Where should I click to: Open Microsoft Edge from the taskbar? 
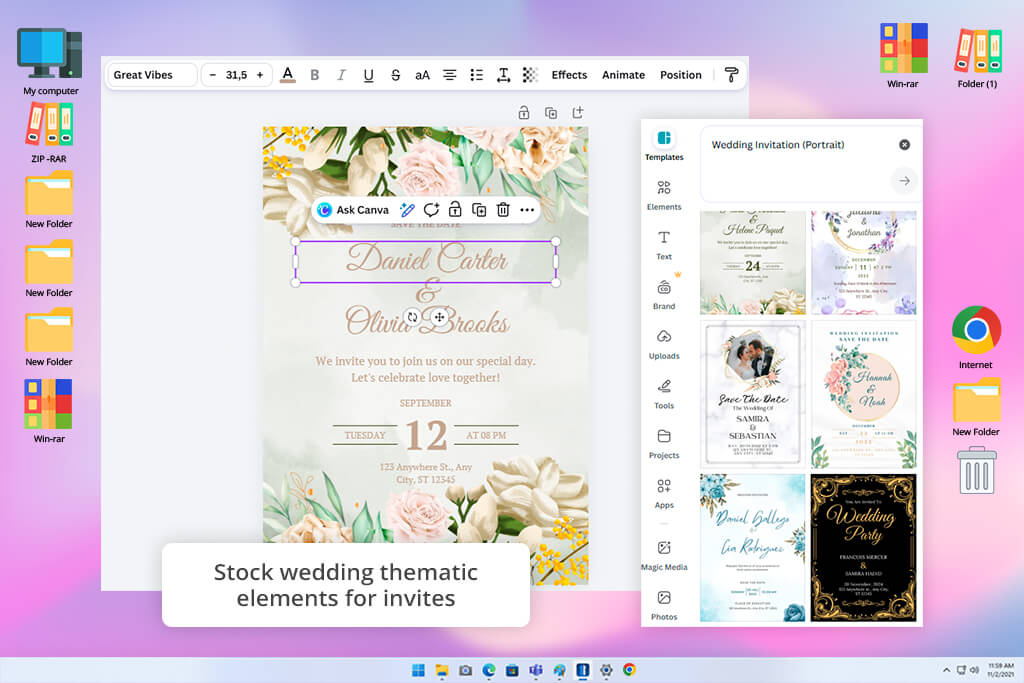[489, 670]
